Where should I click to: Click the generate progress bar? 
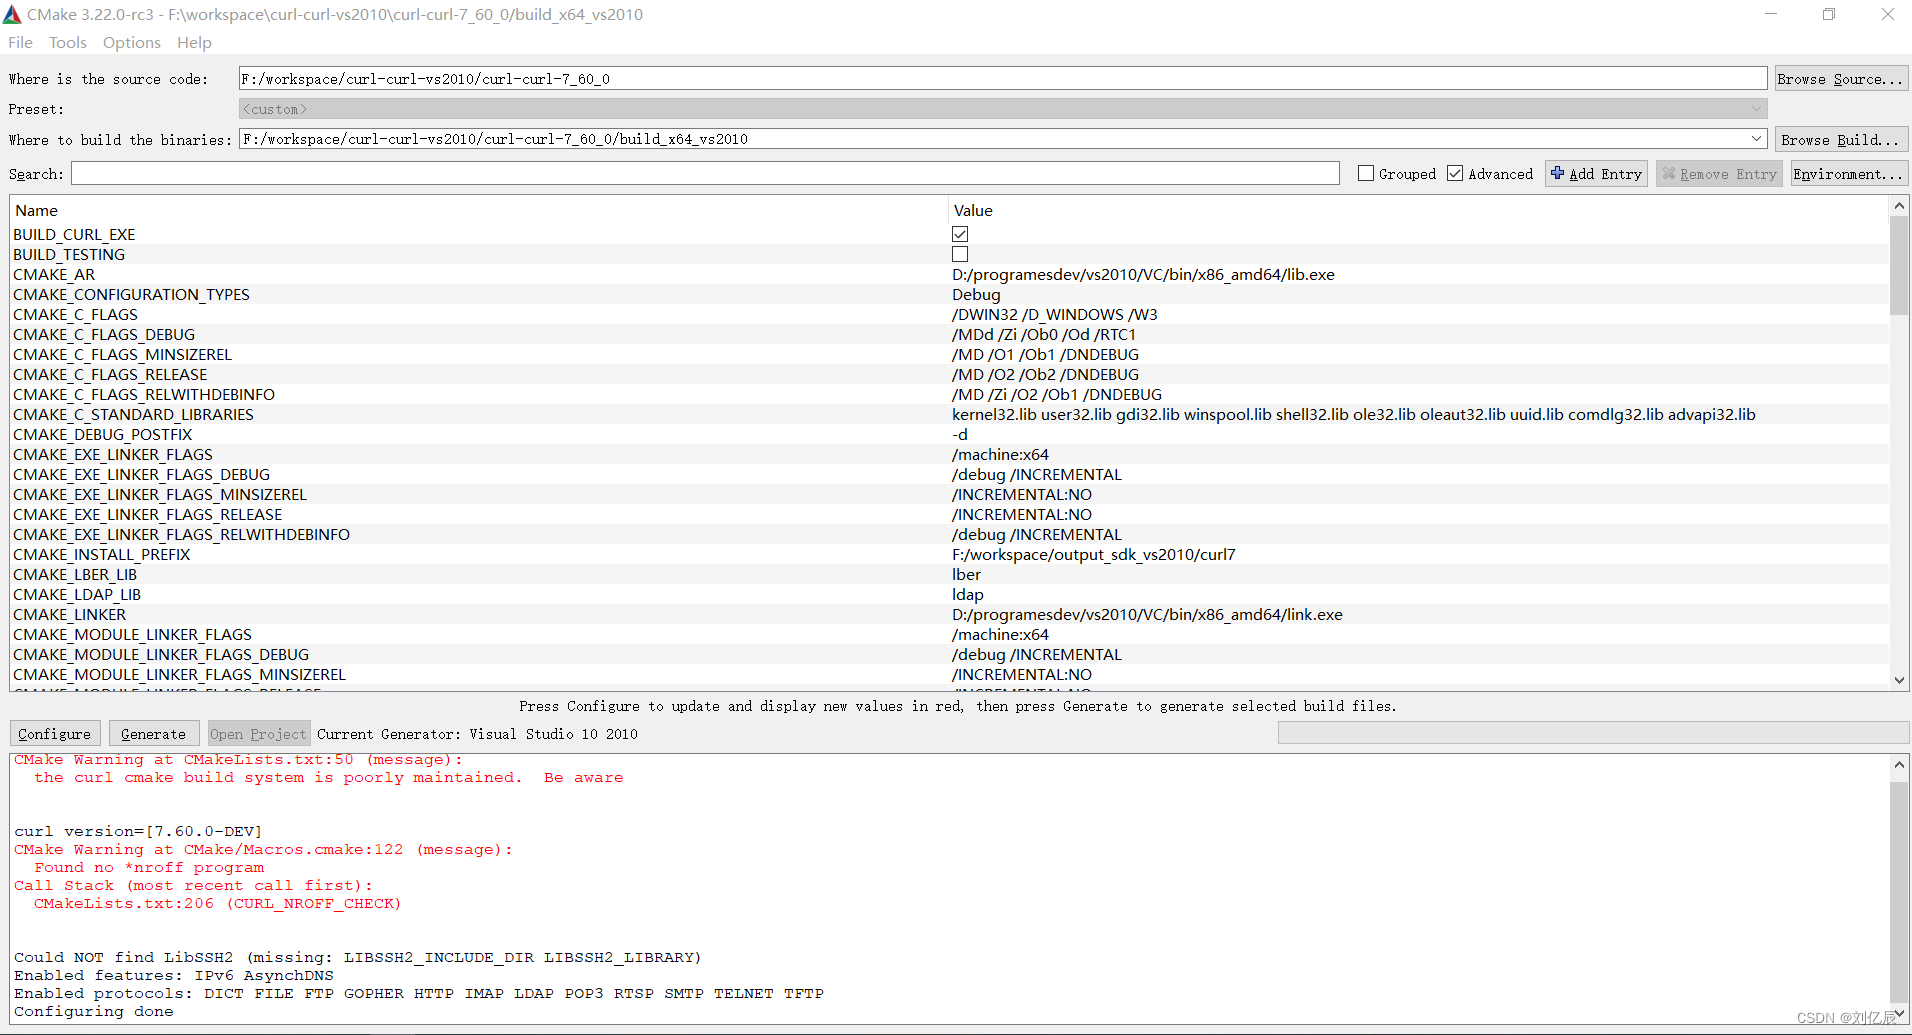coord(1593,734)
